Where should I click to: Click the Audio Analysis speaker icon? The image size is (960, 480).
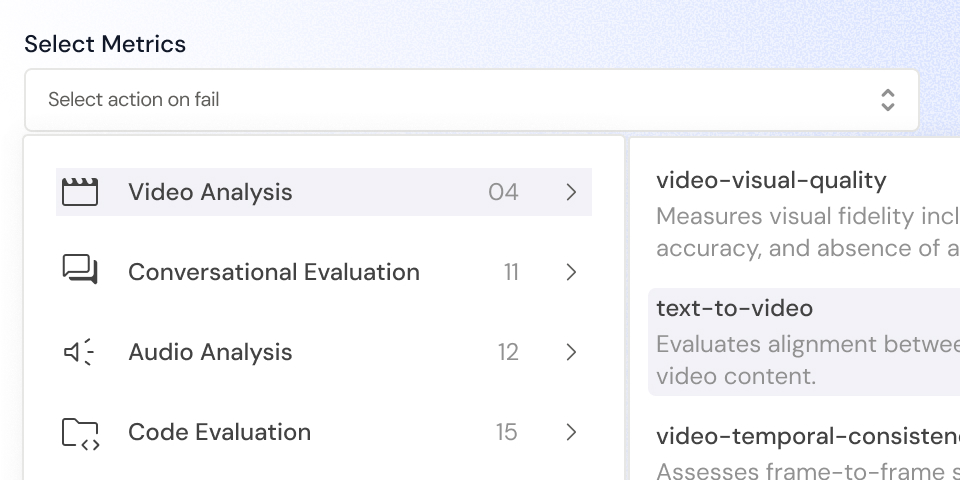[79, 352]
